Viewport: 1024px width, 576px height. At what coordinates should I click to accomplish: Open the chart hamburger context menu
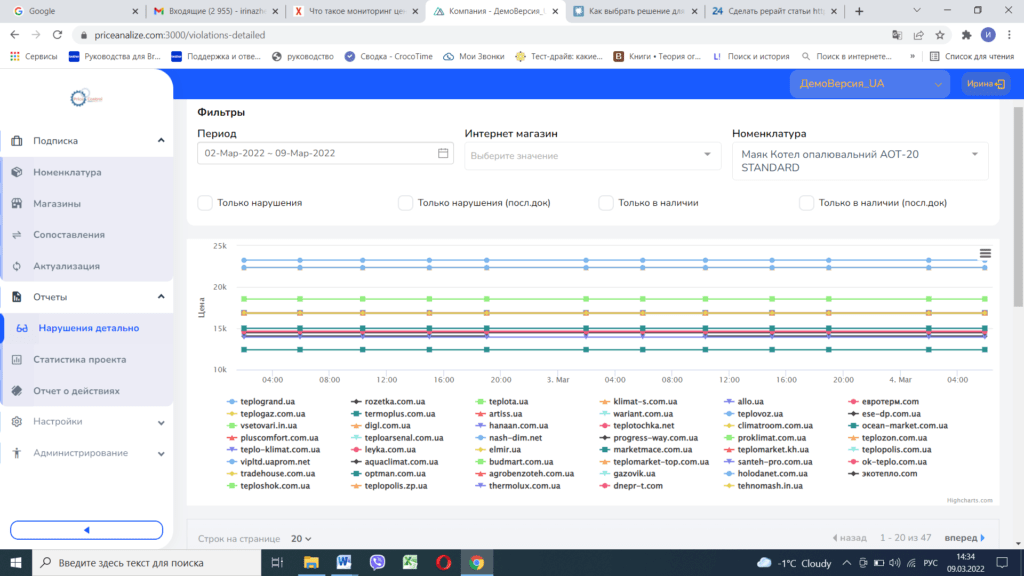tap(985, 253)
